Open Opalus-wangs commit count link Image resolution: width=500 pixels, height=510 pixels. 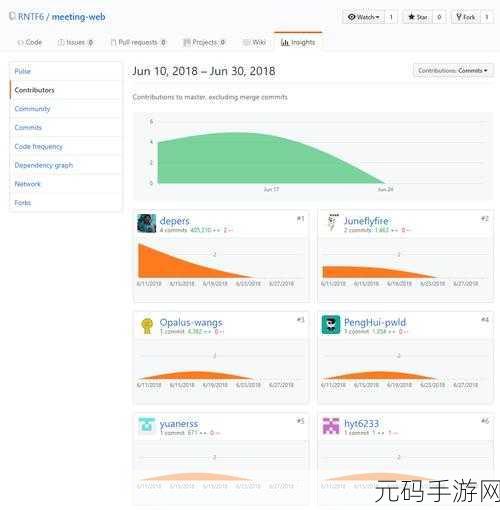click(172, 332)
